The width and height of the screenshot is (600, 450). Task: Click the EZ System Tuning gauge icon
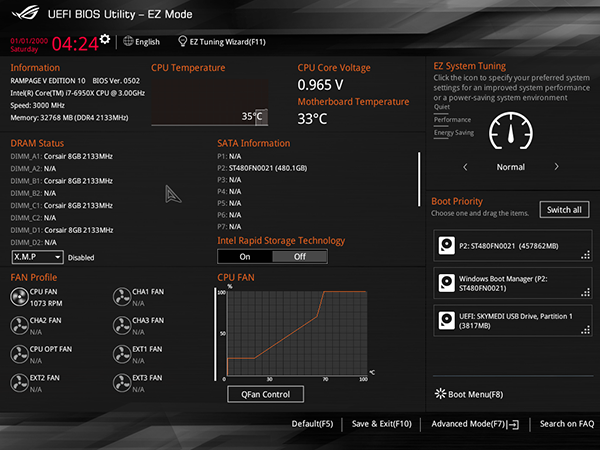coord(511,131)
